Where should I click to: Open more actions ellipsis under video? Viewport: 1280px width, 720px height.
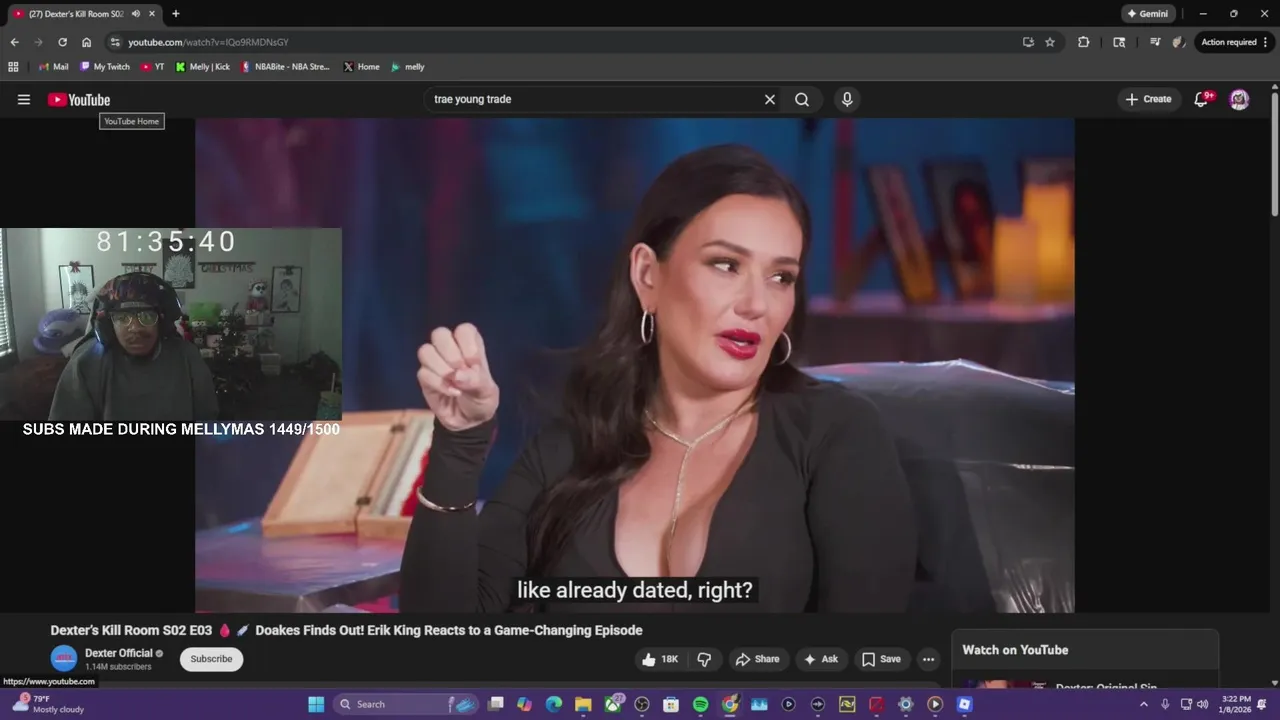(928, 659)
